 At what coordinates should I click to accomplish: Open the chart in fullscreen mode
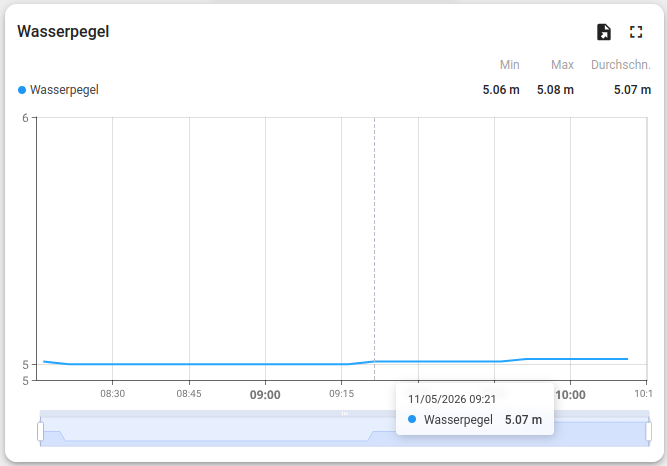pyautogui.click(x=636, y=32)
